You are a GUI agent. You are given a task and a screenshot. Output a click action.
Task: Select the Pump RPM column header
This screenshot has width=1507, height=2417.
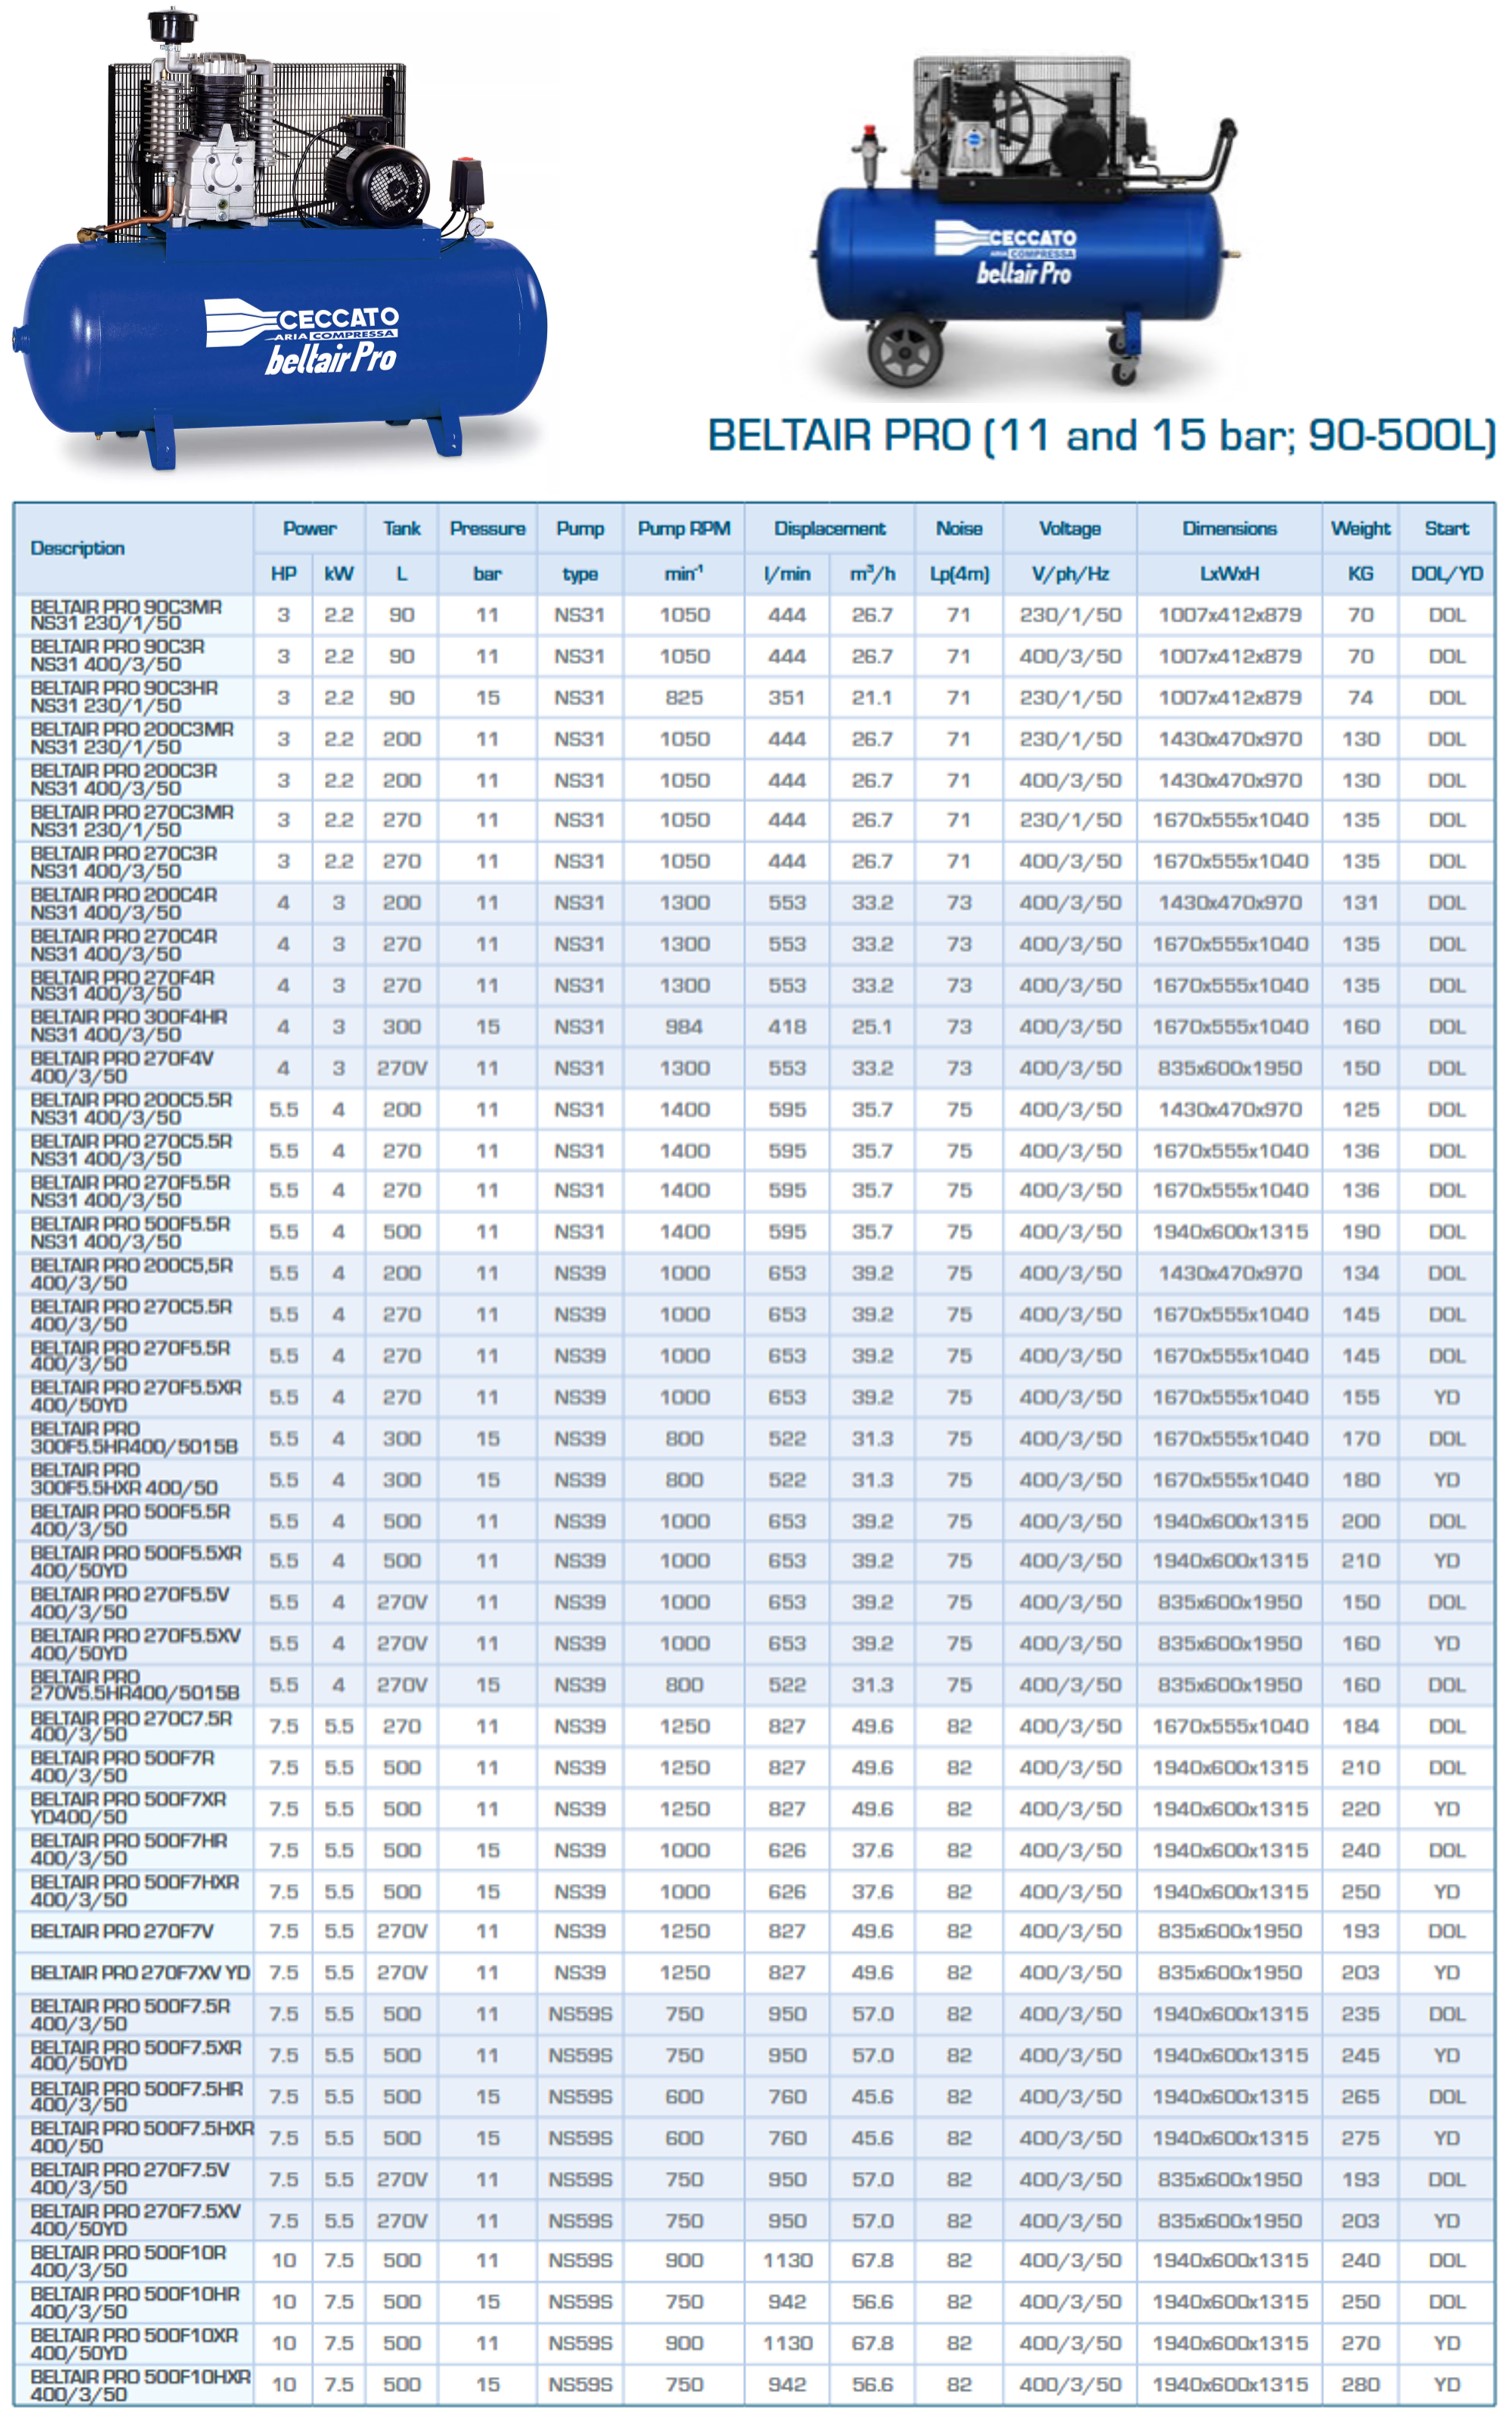click(x=684, y=528)
